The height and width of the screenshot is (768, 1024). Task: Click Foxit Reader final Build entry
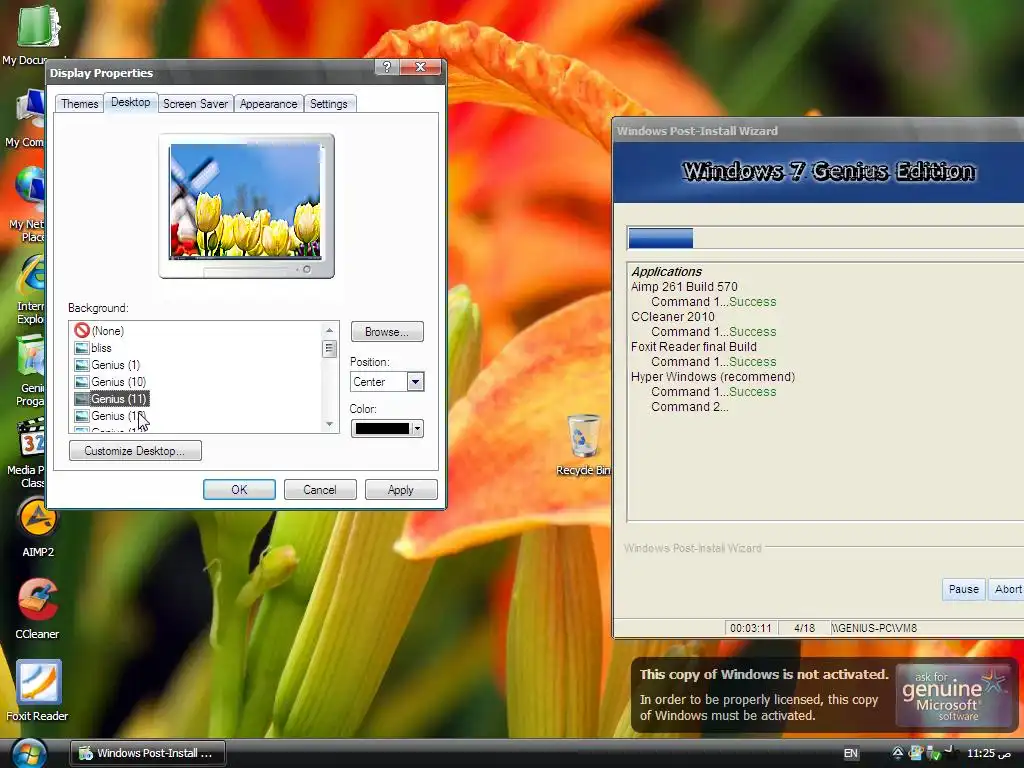694,347
